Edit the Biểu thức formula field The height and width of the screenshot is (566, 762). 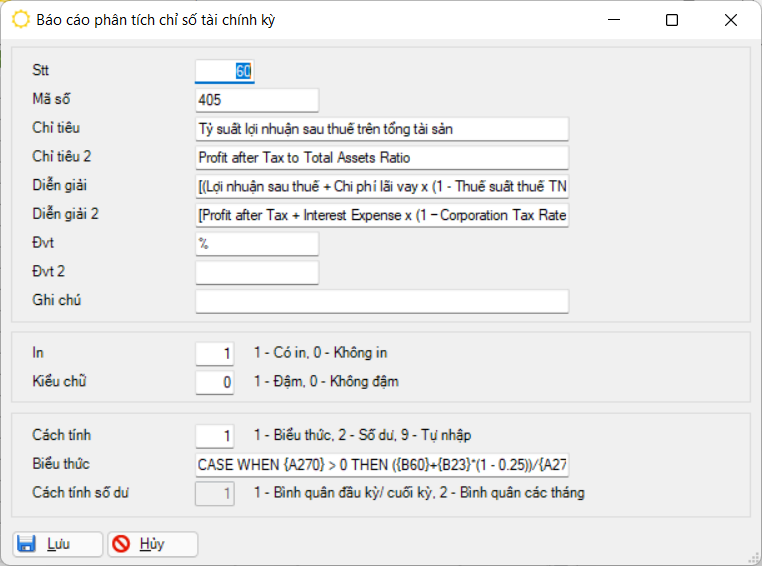382,465
